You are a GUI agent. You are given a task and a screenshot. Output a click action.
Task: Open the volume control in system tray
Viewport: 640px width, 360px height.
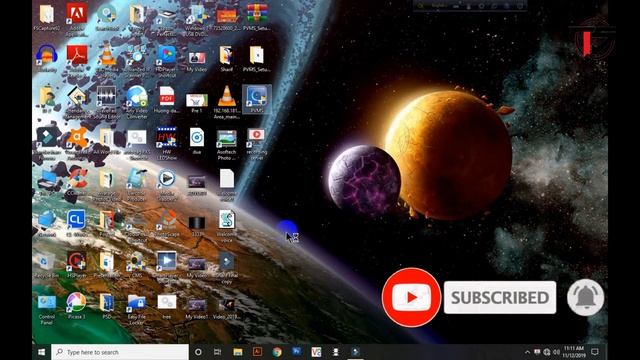556,352
